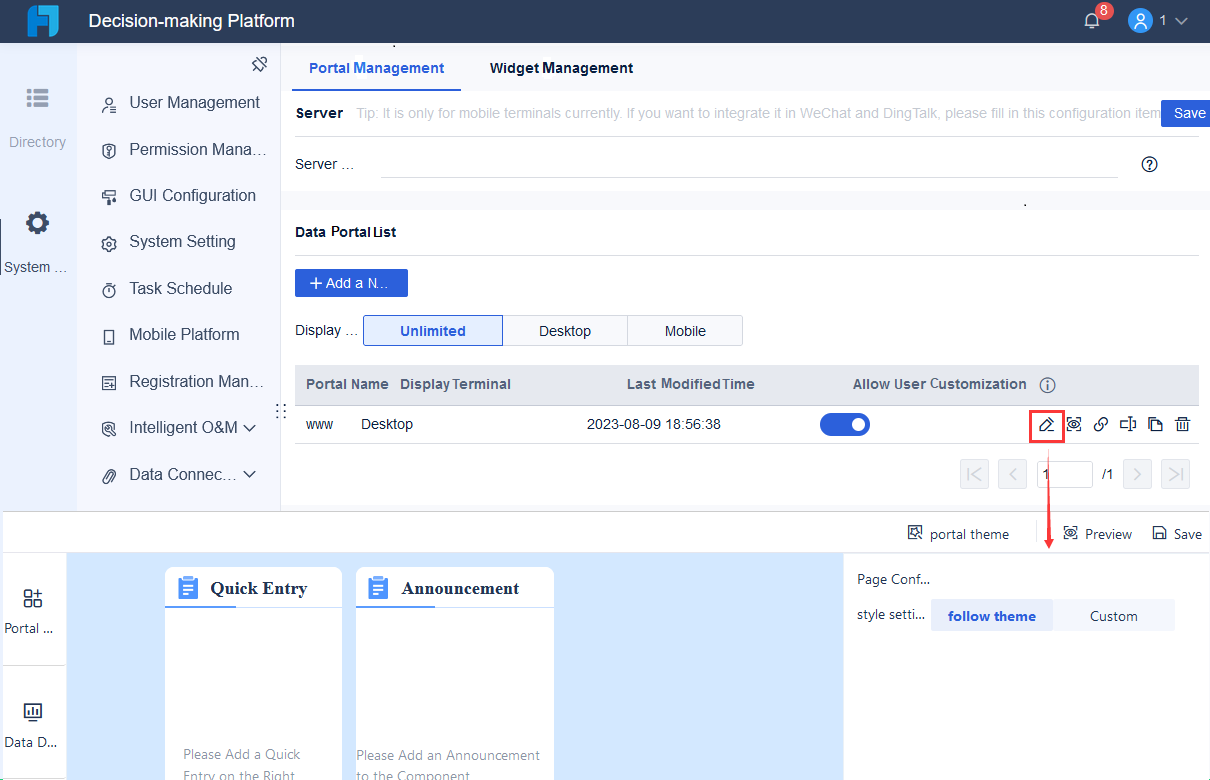Delete the www portal via trash icon
Screen dimensions: 1210x780
click(x=1182, y=424)
